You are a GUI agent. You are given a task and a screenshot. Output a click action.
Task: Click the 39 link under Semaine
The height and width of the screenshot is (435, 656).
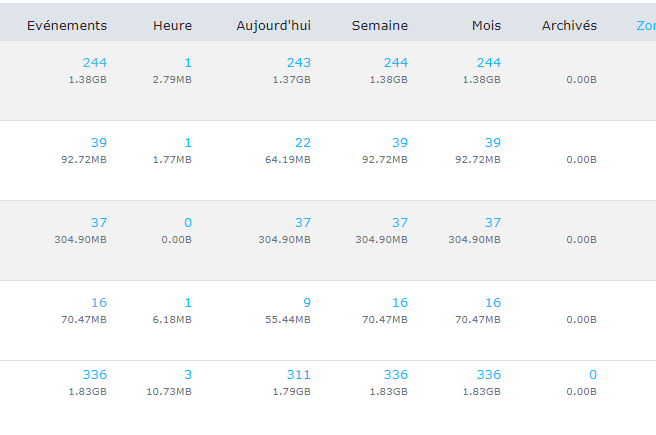399,143
